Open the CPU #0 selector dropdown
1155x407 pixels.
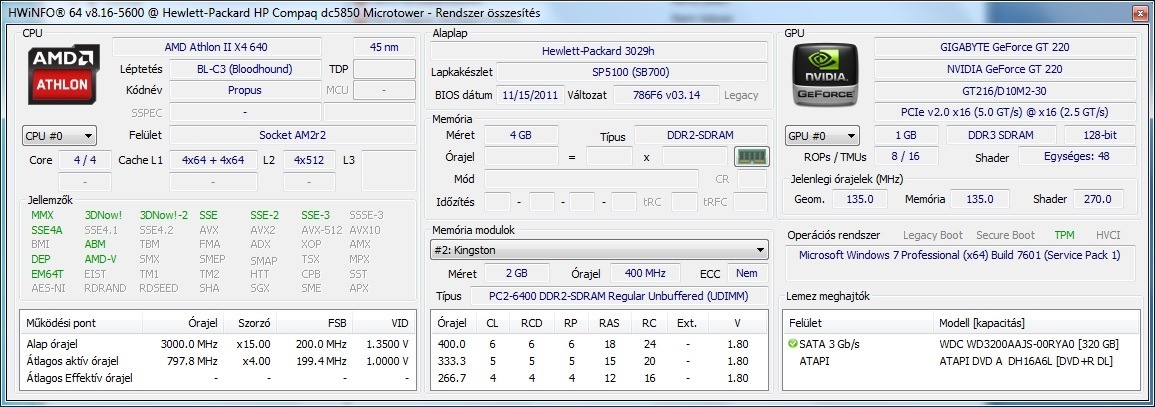click(59, 136)
